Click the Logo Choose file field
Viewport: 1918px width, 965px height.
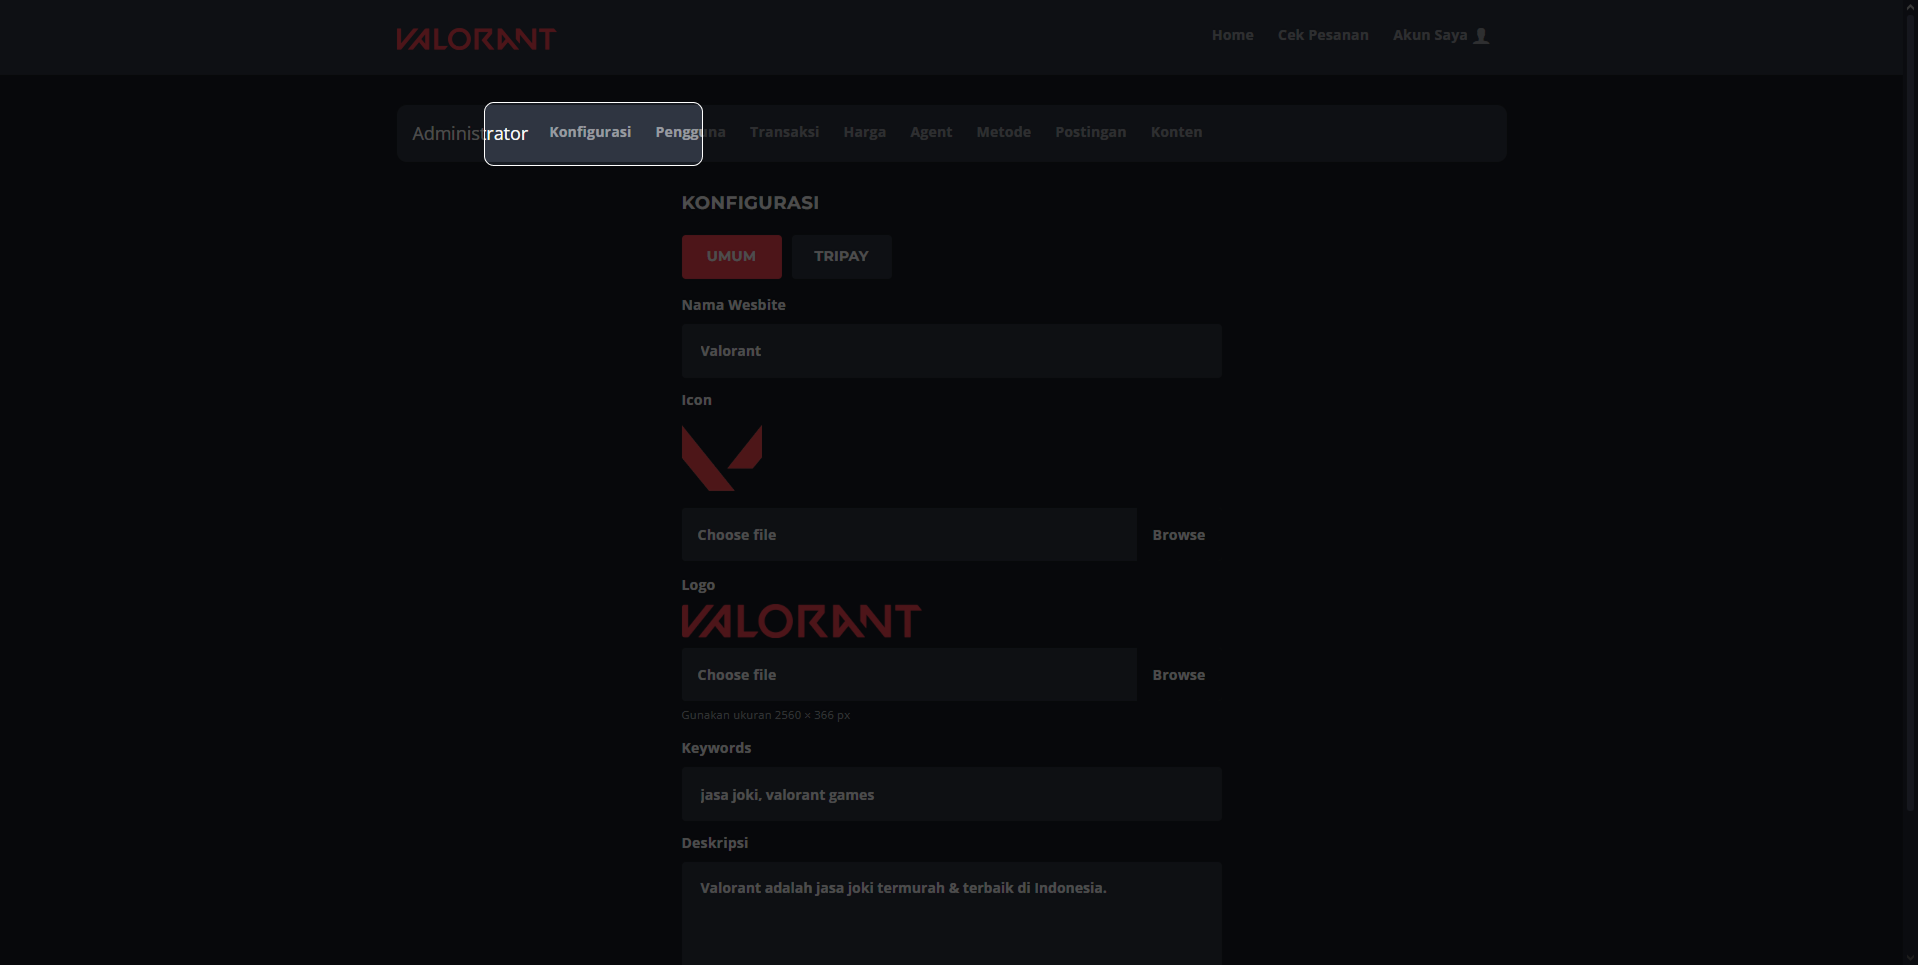pos(909,675)
